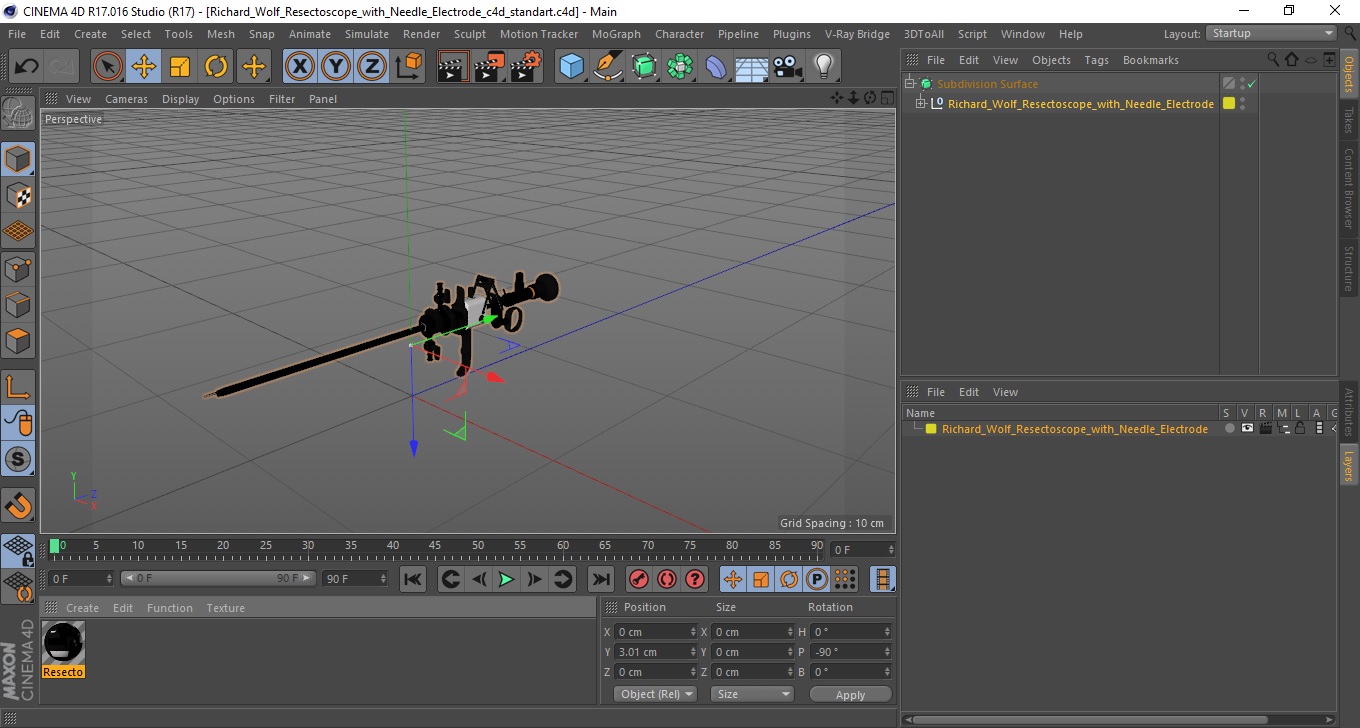The height and width of the screenshot is (728, 1360).
Task: Open Edit Render Settings icon
Action: [526, 67]
